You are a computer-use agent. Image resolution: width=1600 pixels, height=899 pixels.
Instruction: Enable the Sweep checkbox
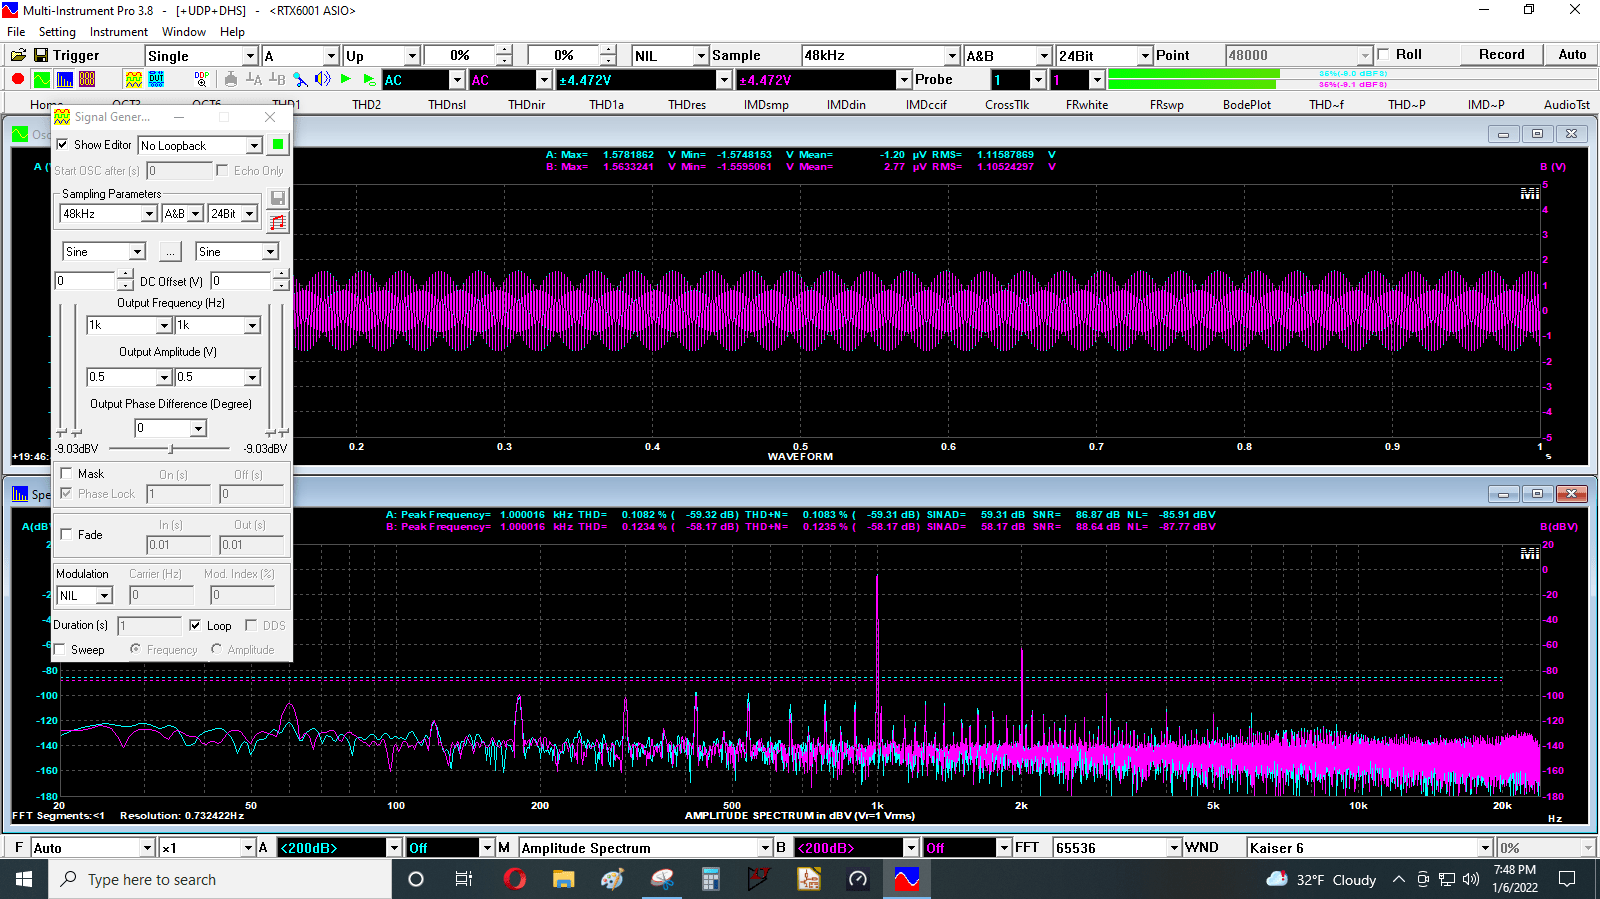[60, 649]
